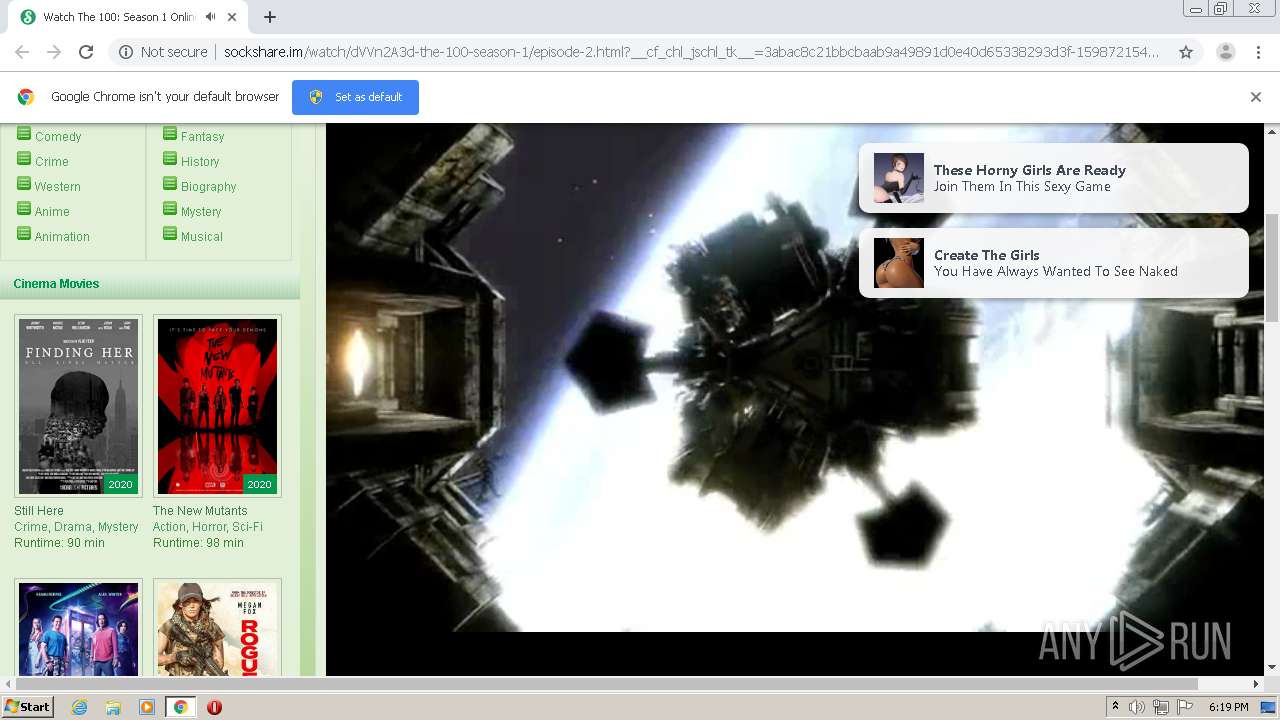Open the Western genre link

click(x=58, y=187)
